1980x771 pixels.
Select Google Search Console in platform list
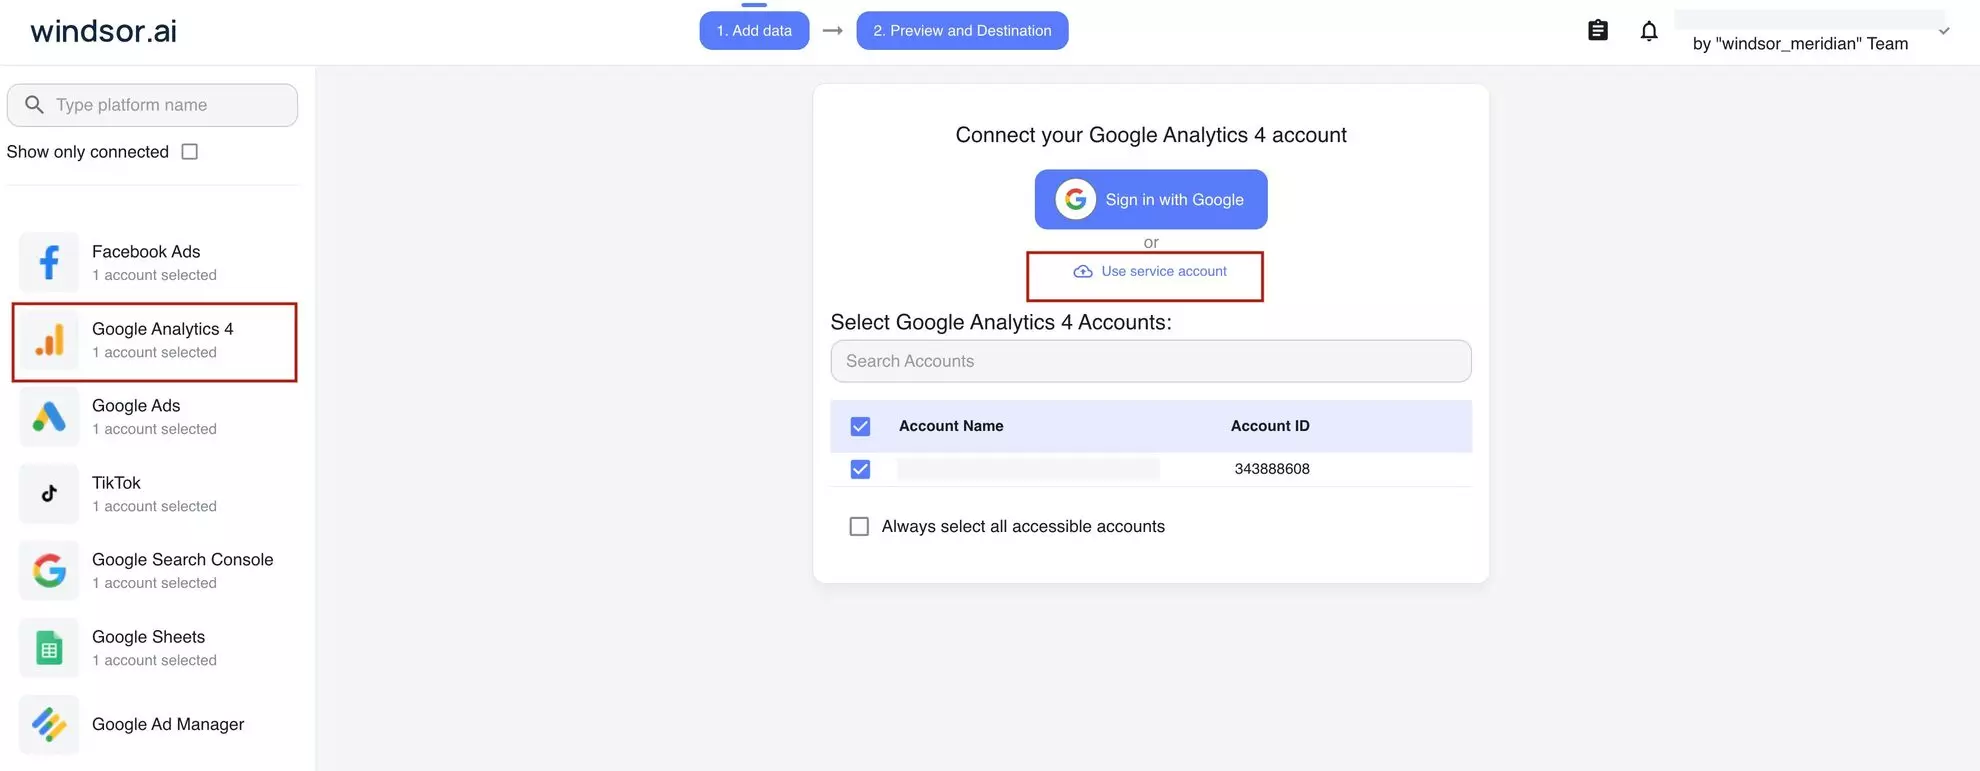[x=155, y=571]
